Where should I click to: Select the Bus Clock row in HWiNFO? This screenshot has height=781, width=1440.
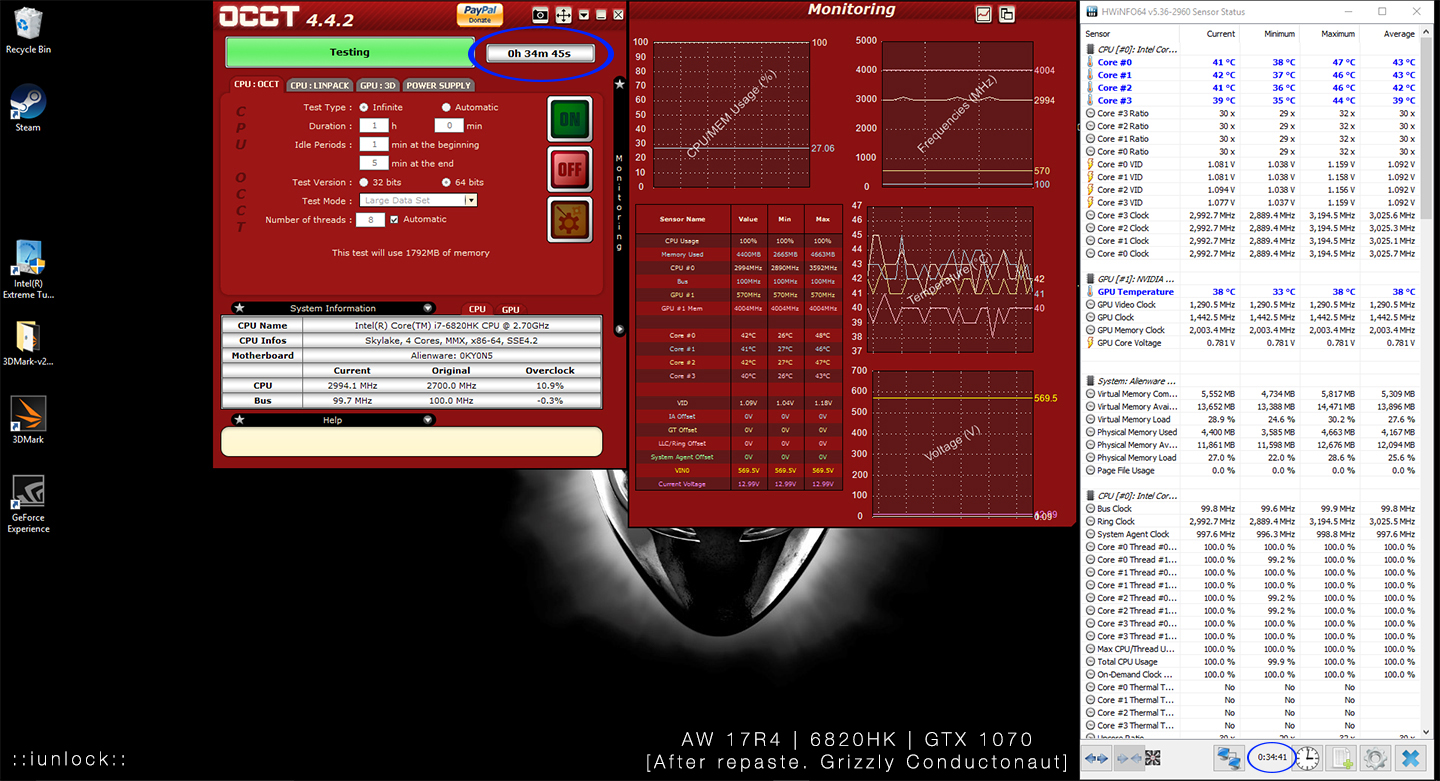1251,509
